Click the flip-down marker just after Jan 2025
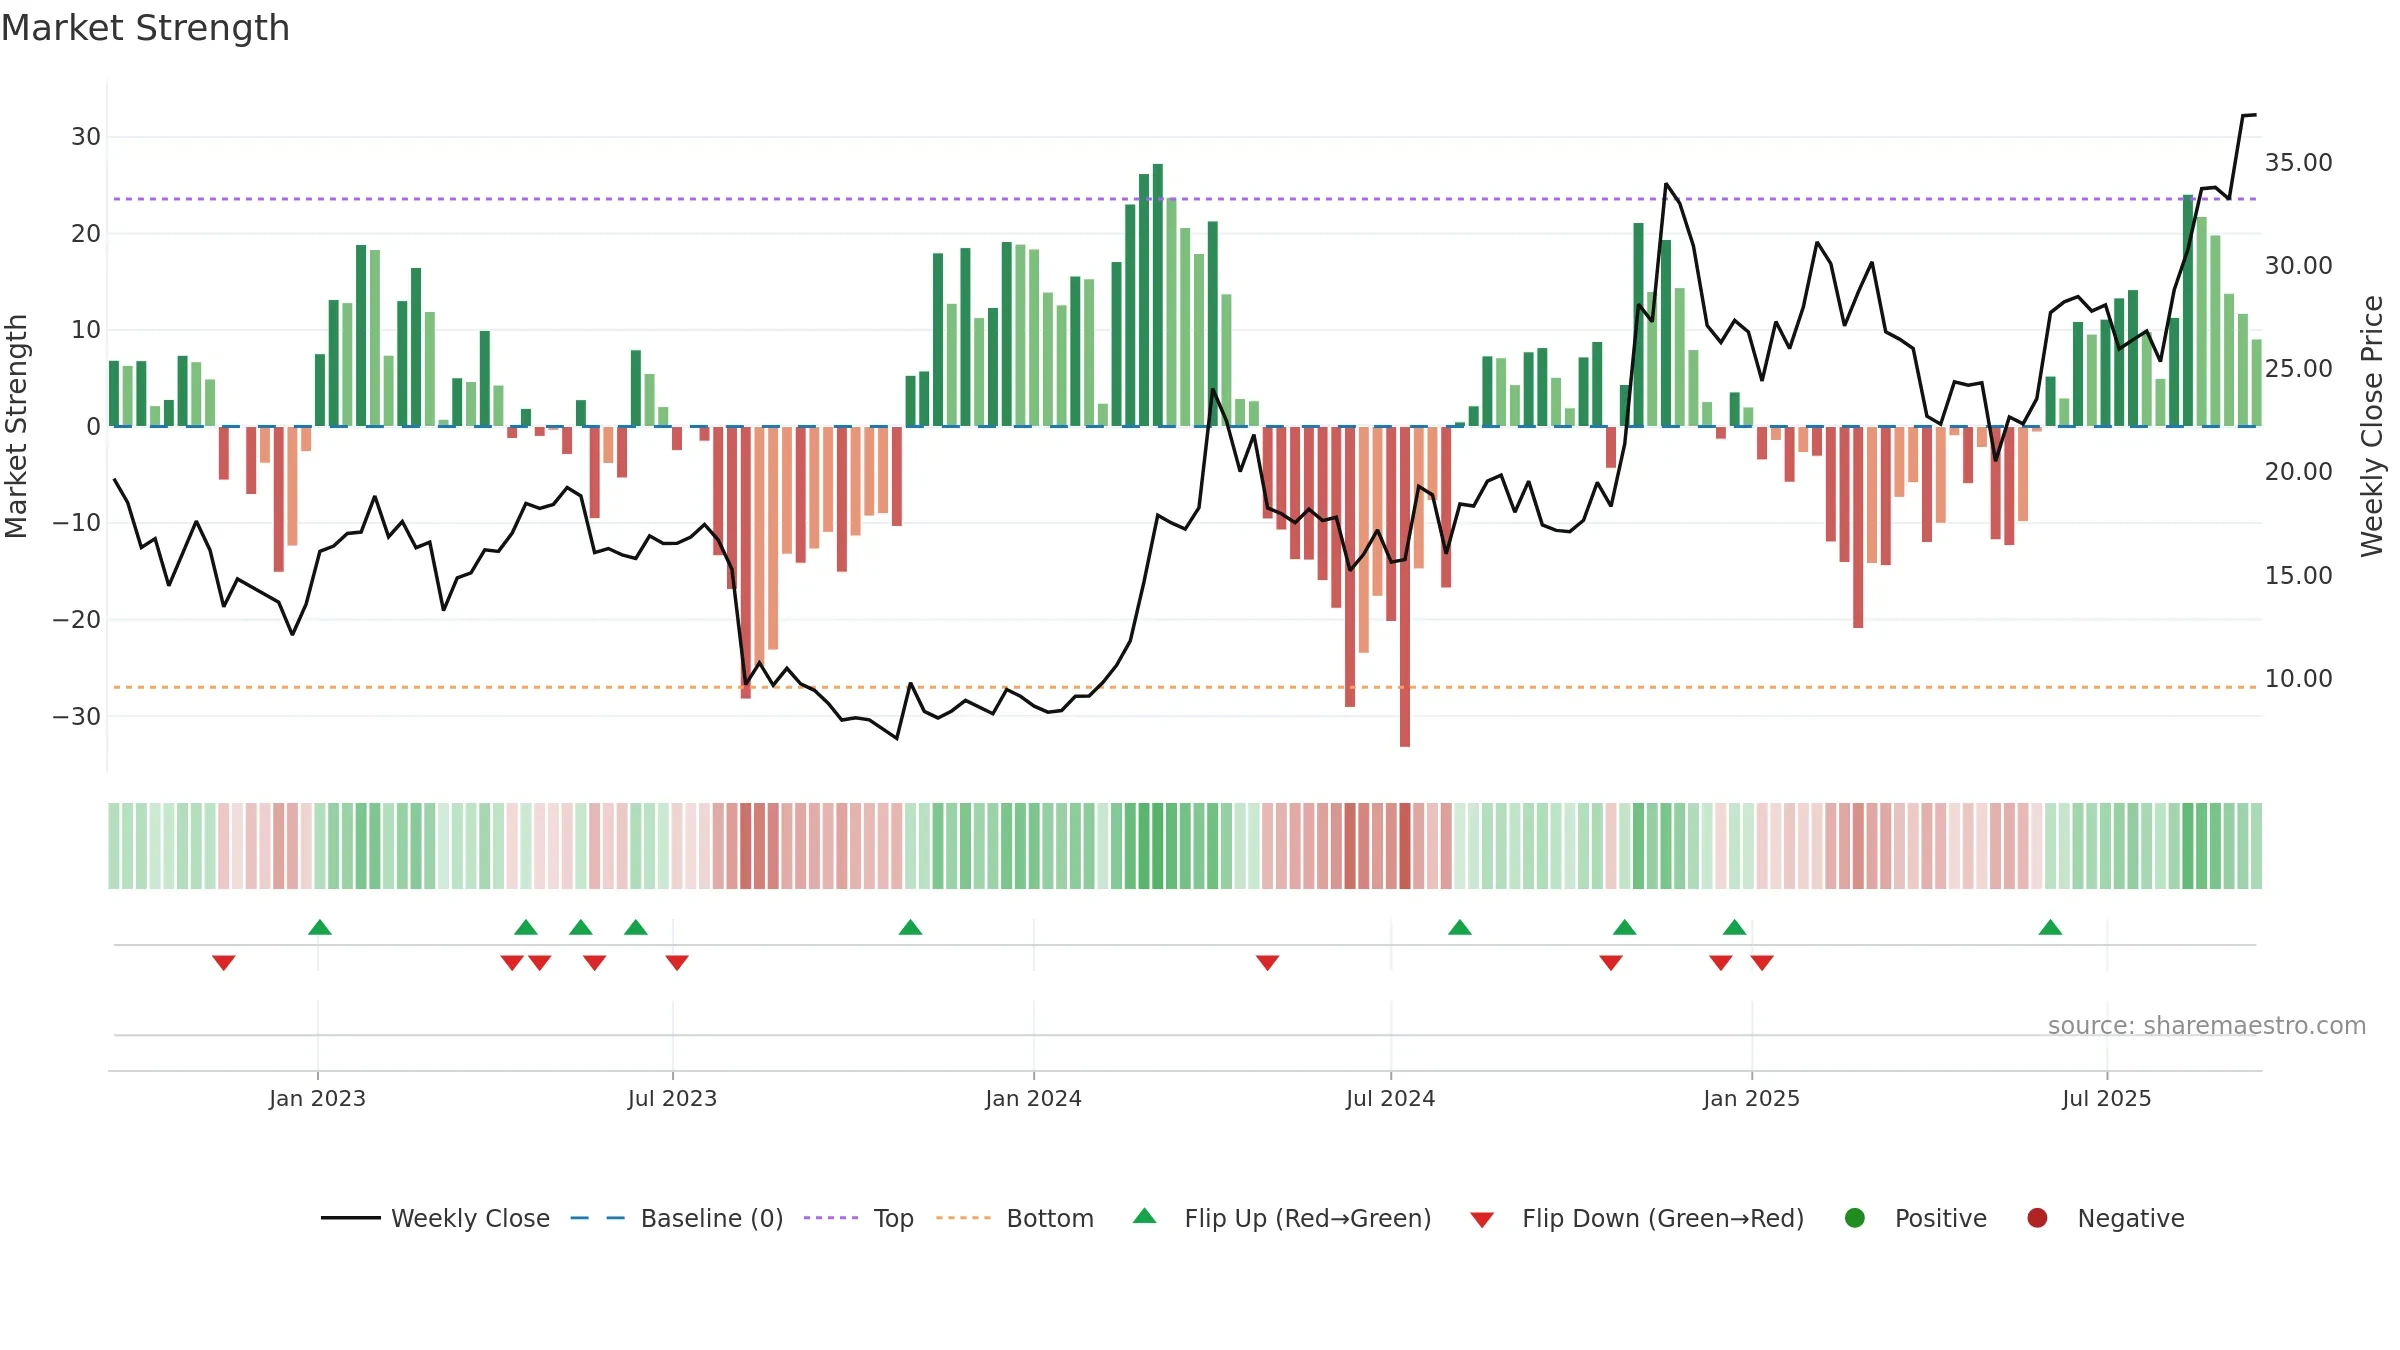The height and width of the screenshot is (1350, 2400). [x=1762, y=963]
